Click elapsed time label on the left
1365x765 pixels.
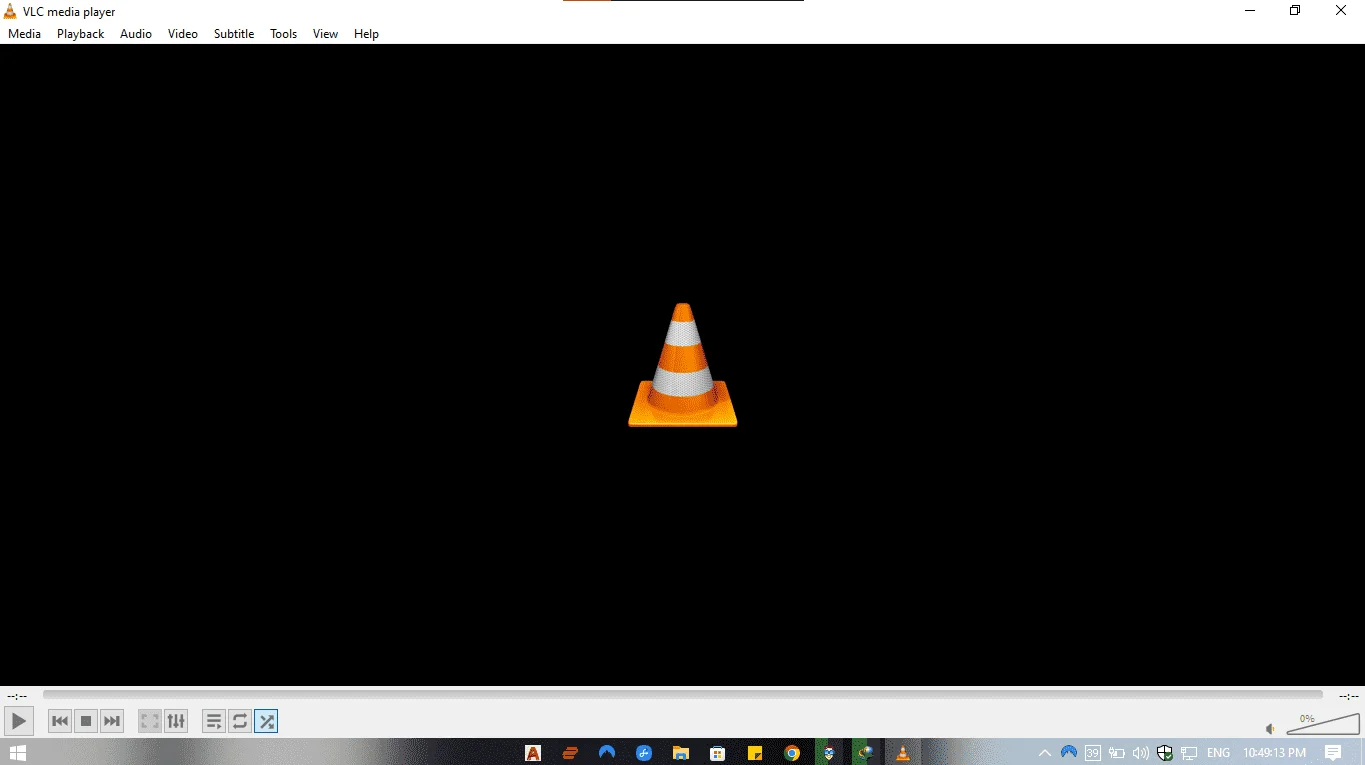tap(17, 696)
